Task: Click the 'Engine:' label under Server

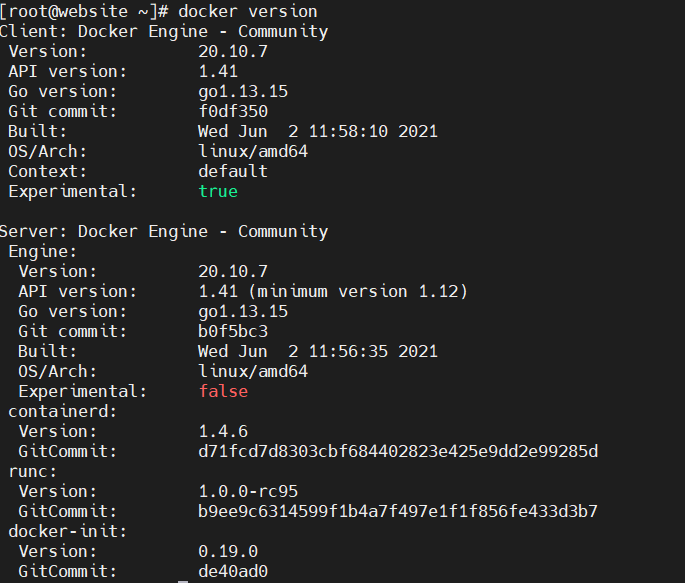Action: (42, 251)
